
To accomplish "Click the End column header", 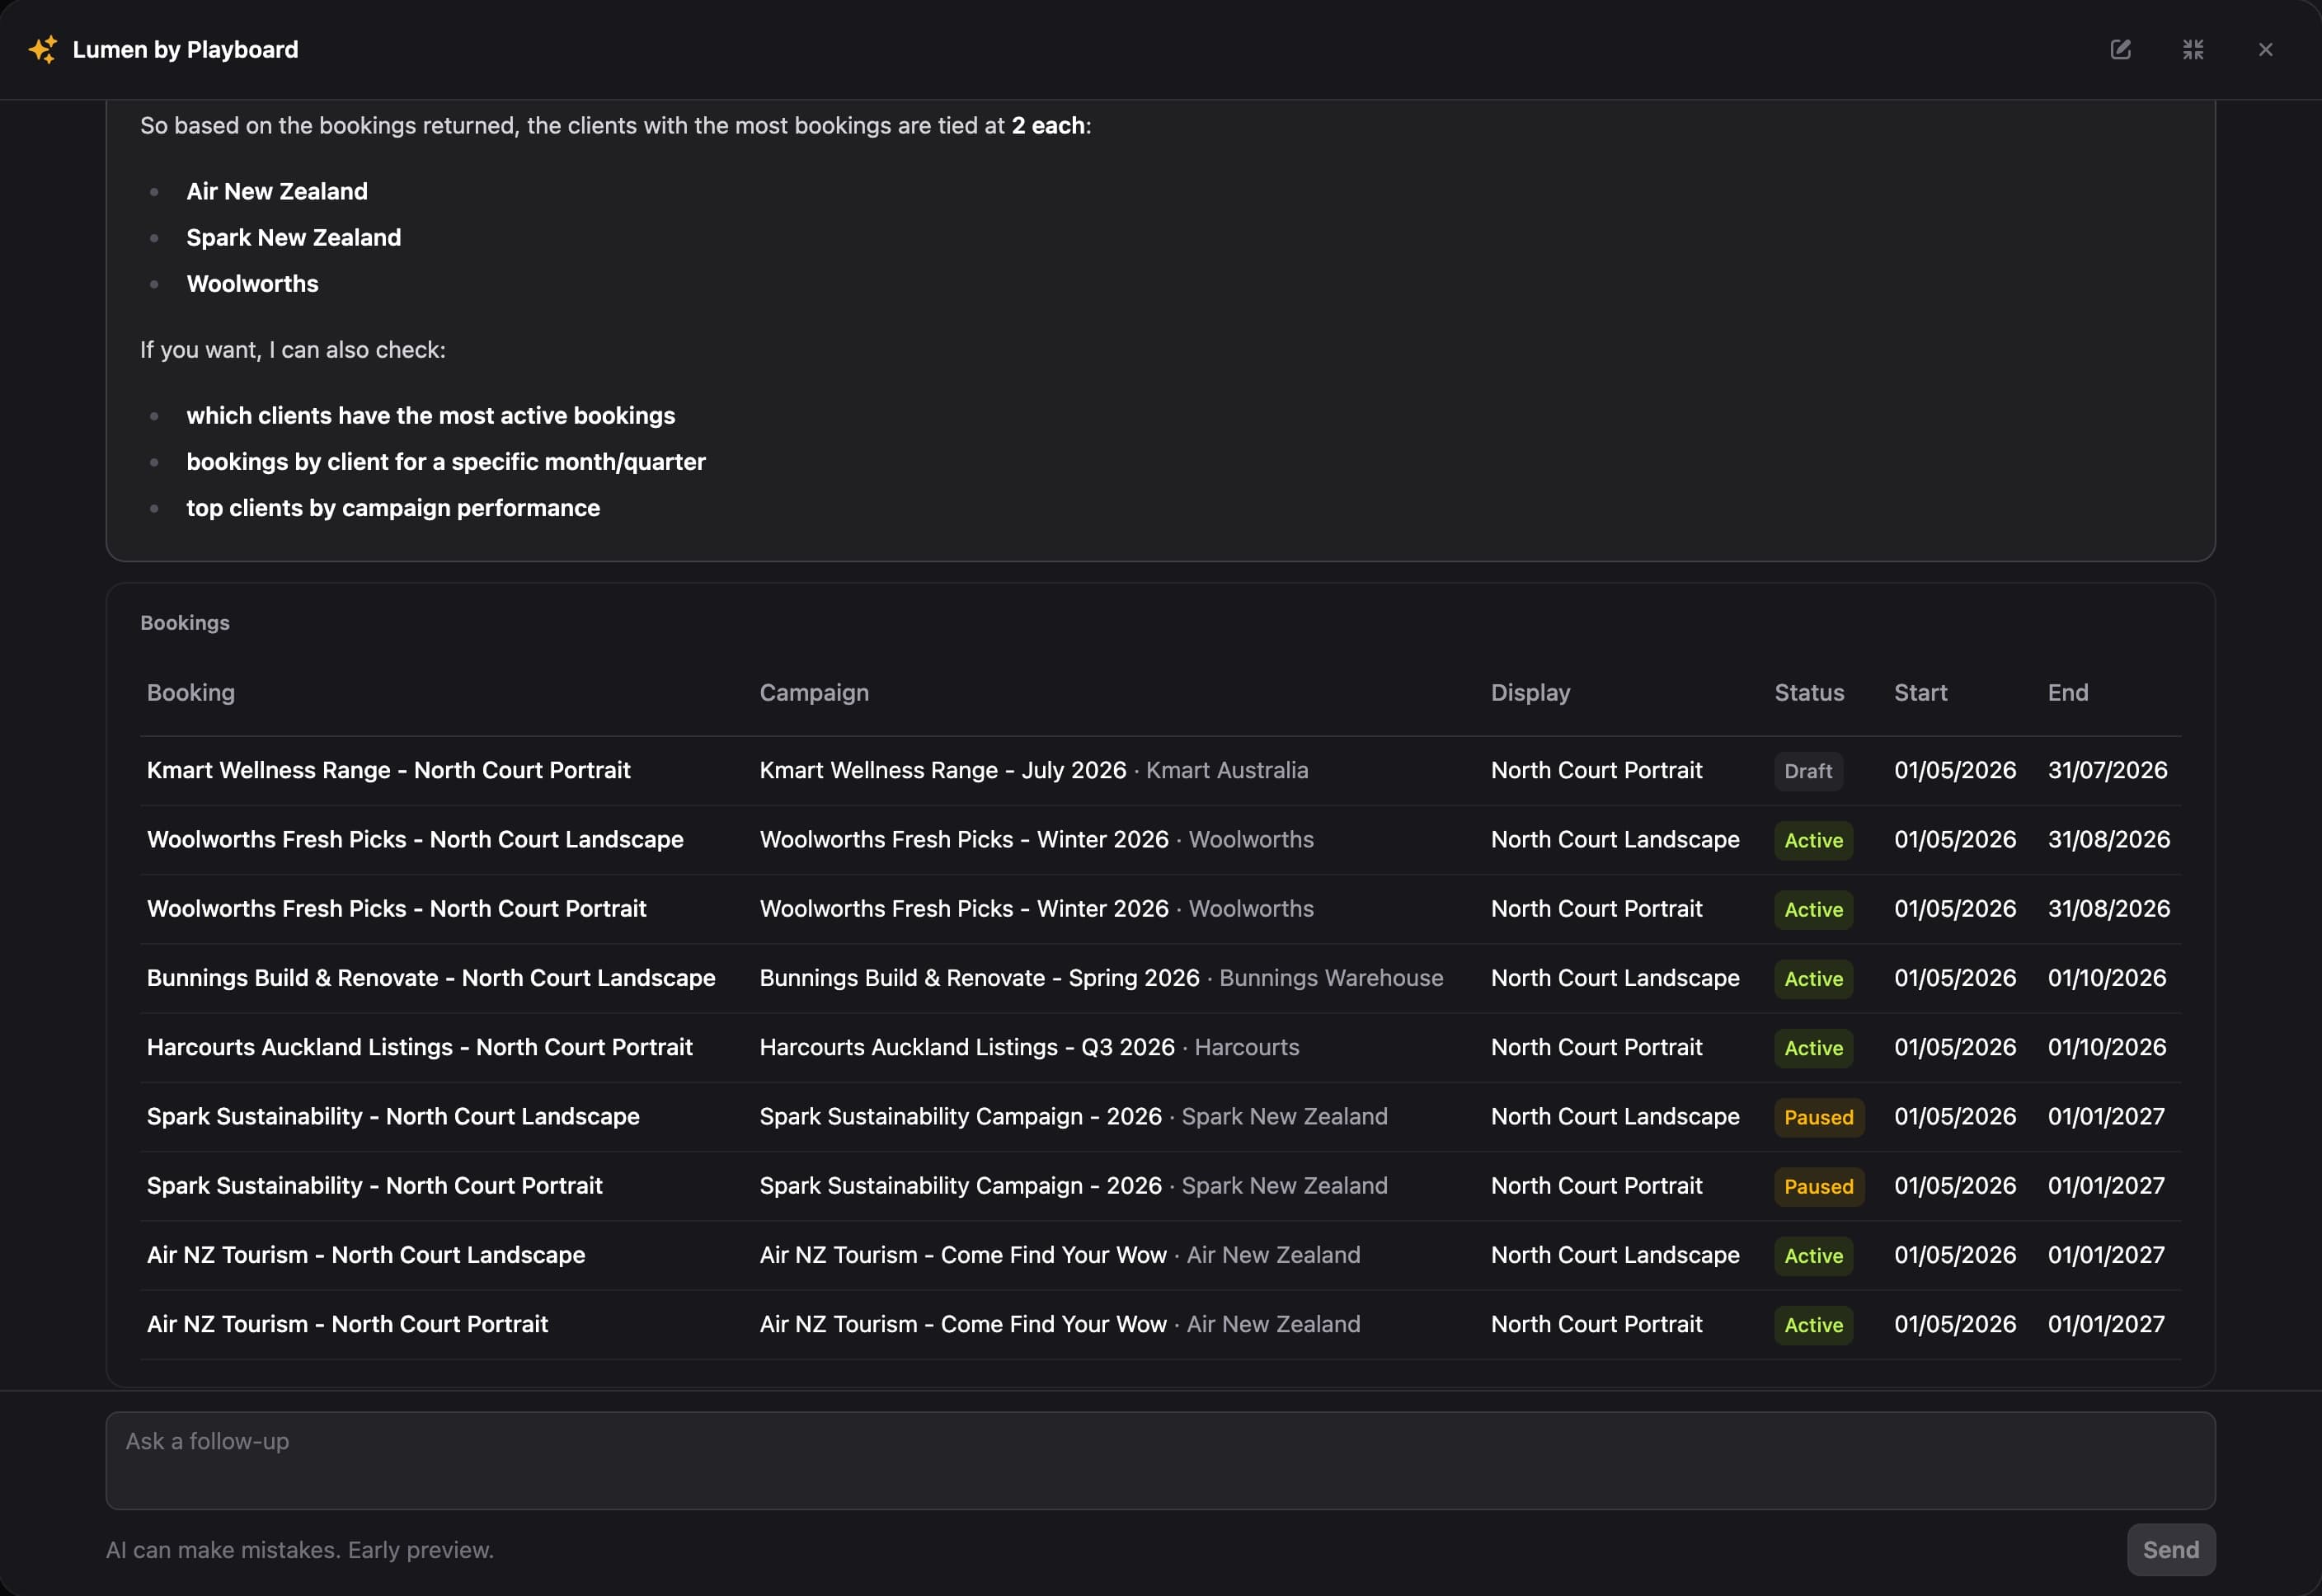I will click(2067, 692).
